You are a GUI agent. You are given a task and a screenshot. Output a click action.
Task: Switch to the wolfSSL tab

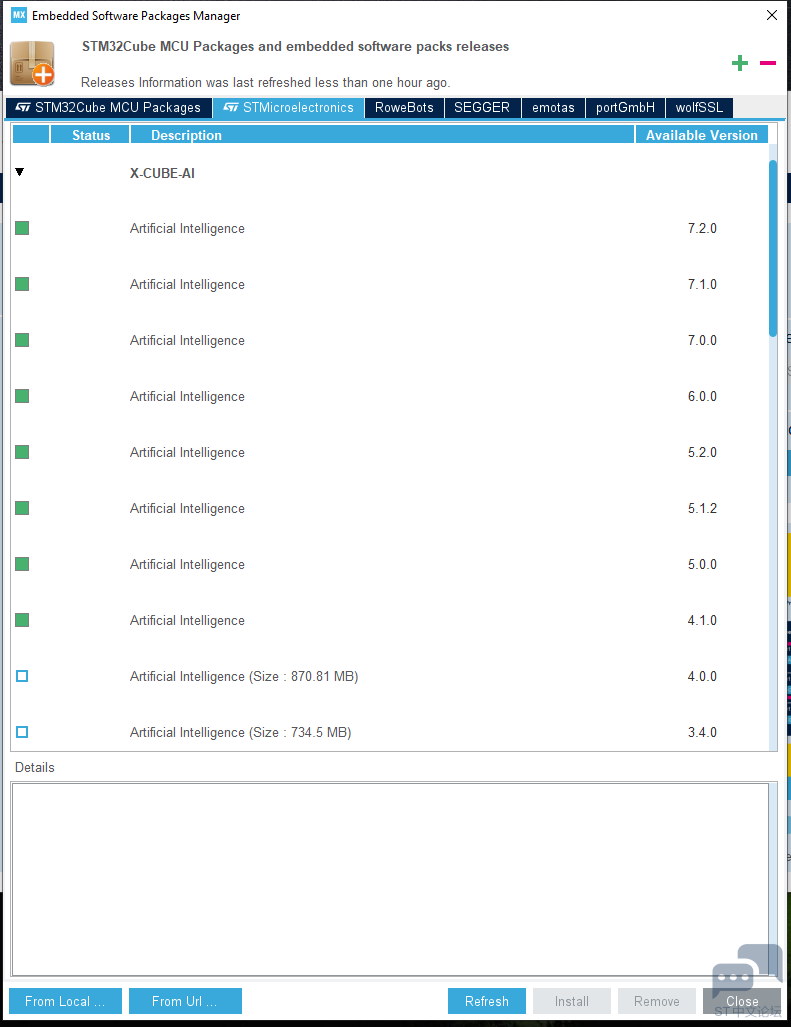coord(699,107)
